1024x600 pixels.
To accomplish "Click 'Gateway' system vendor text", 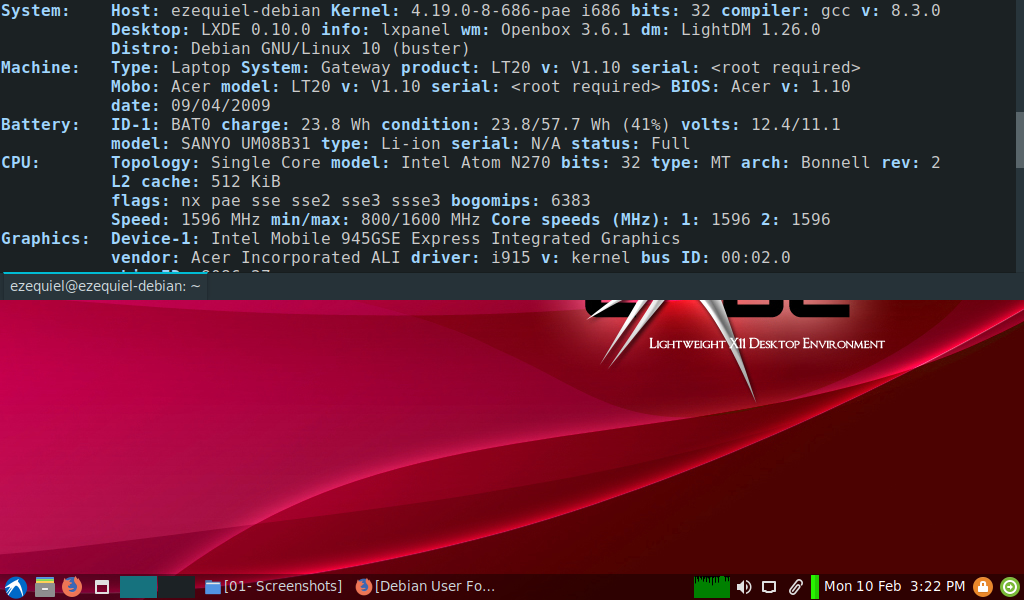I will pyautogui.click(x=355, y=67).
